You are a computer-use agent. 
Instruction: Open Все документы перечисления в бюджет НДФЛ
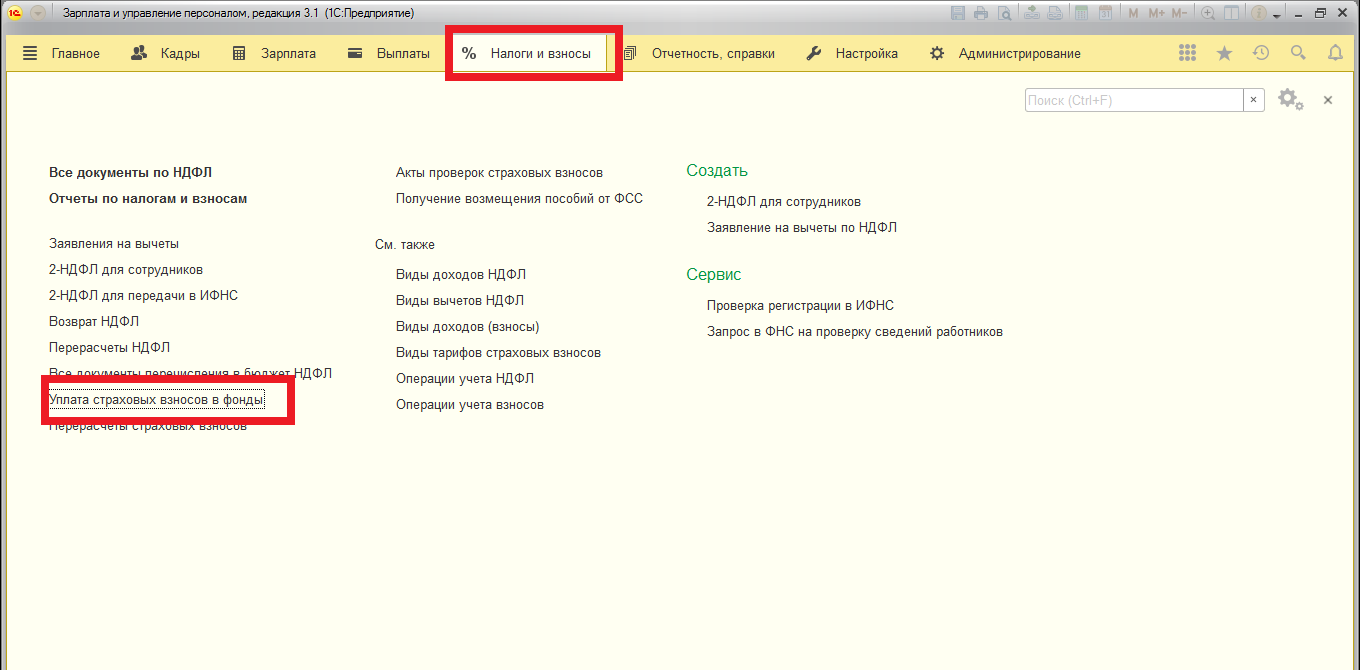(190, 373)
